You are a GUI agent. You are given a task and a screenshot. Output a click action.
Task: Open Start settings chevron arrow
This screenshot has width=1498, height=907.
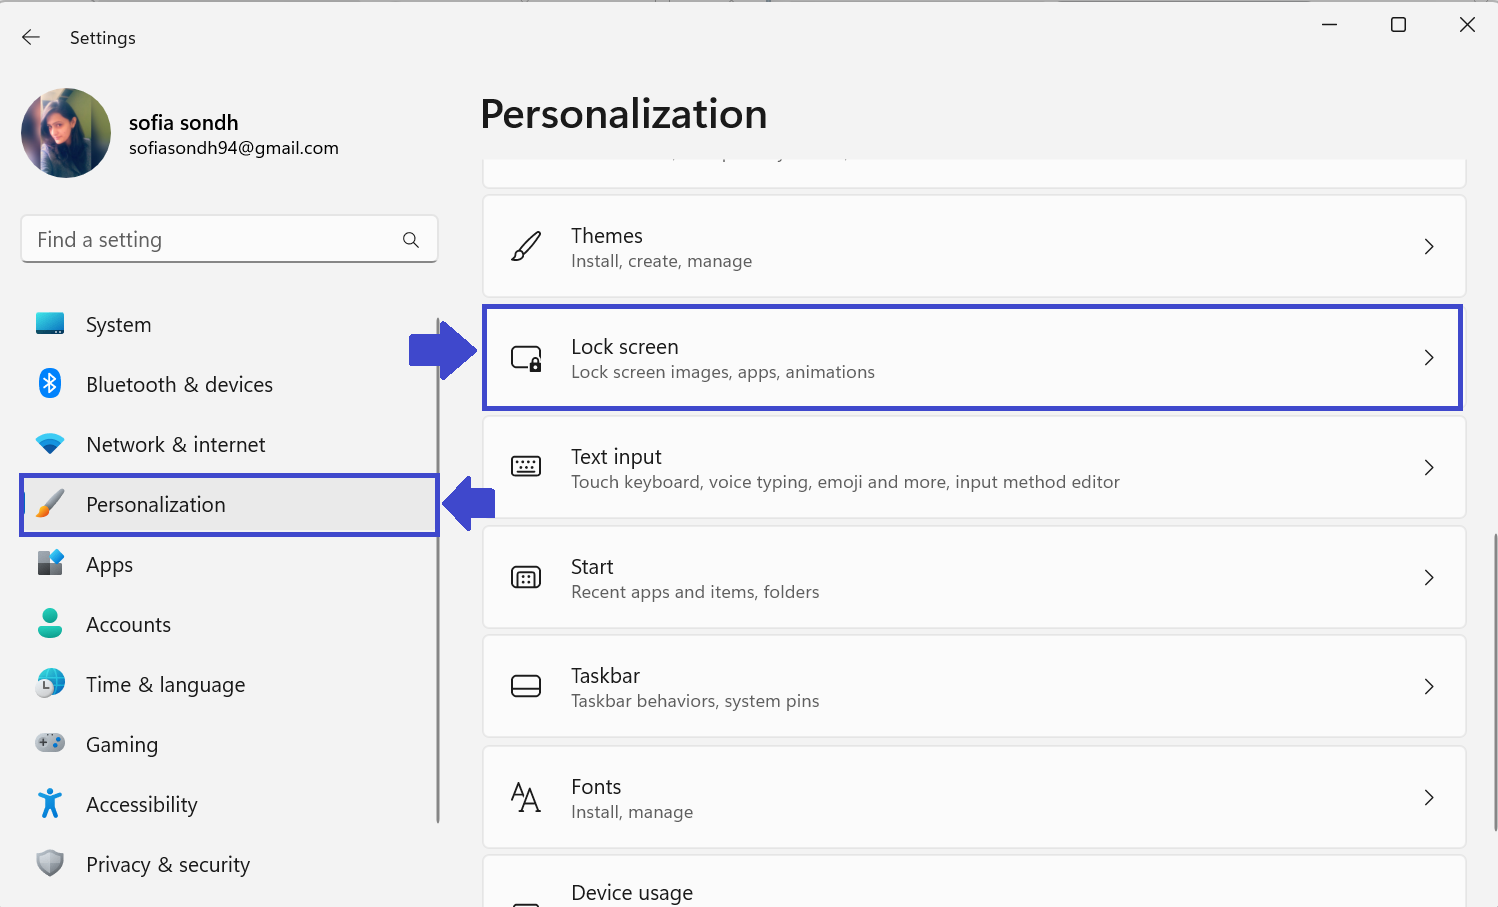click(1429, 578)
